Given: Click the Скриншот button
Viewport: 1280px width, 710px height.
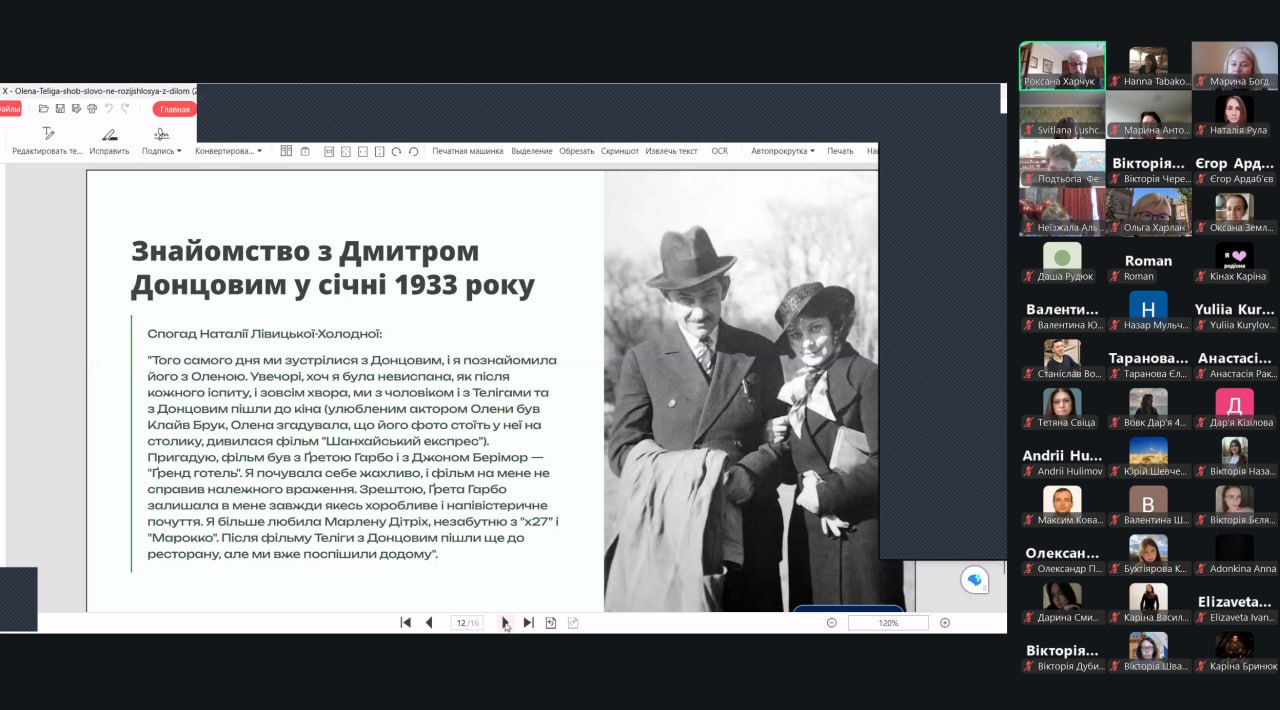Looking at the screenshot, I should click(x=620, y=151).
